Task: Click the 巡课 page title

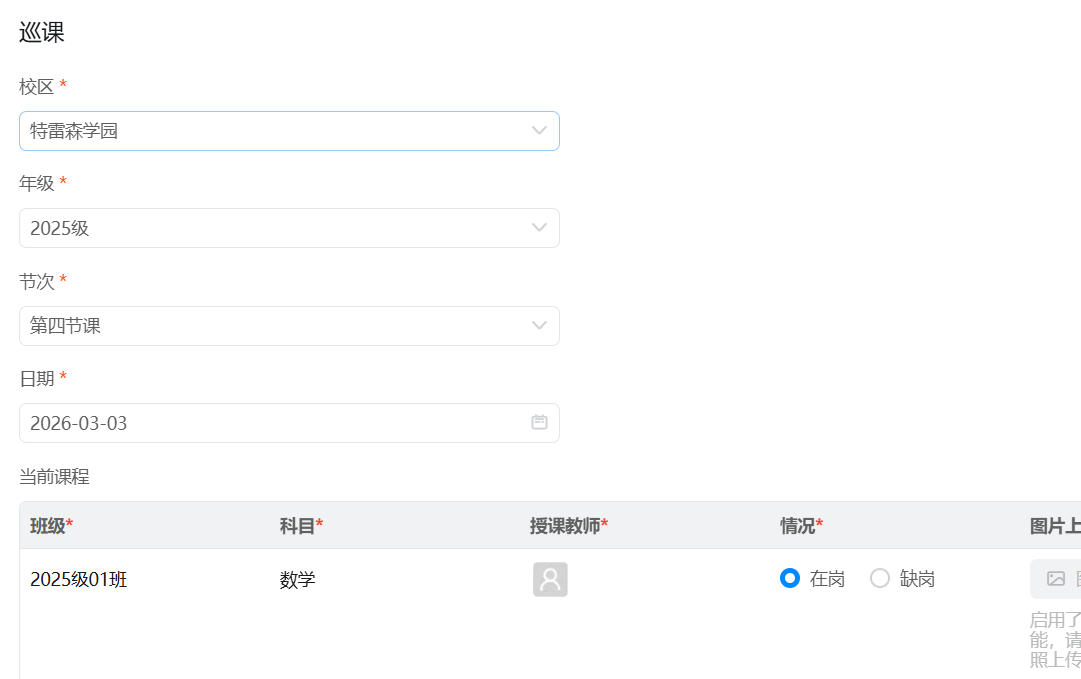Action: (42, 32)
